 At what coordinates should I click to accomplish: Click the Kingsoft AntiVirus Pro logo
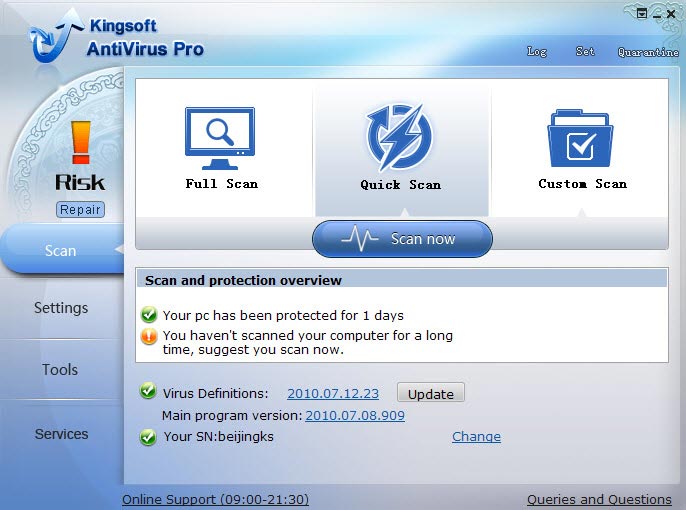pos(117,37)
